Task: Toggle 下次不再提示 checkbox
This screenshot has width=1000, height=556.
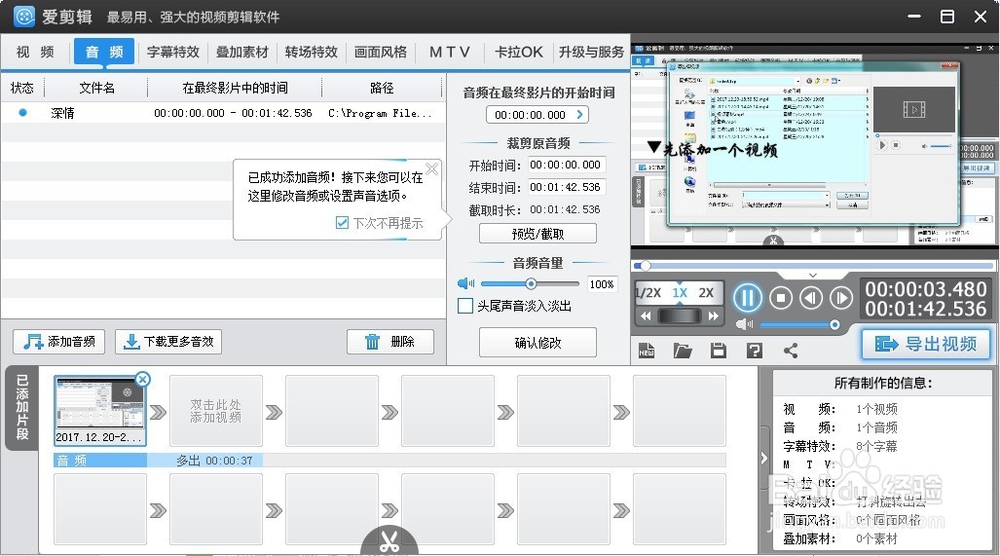Action: 342,223
